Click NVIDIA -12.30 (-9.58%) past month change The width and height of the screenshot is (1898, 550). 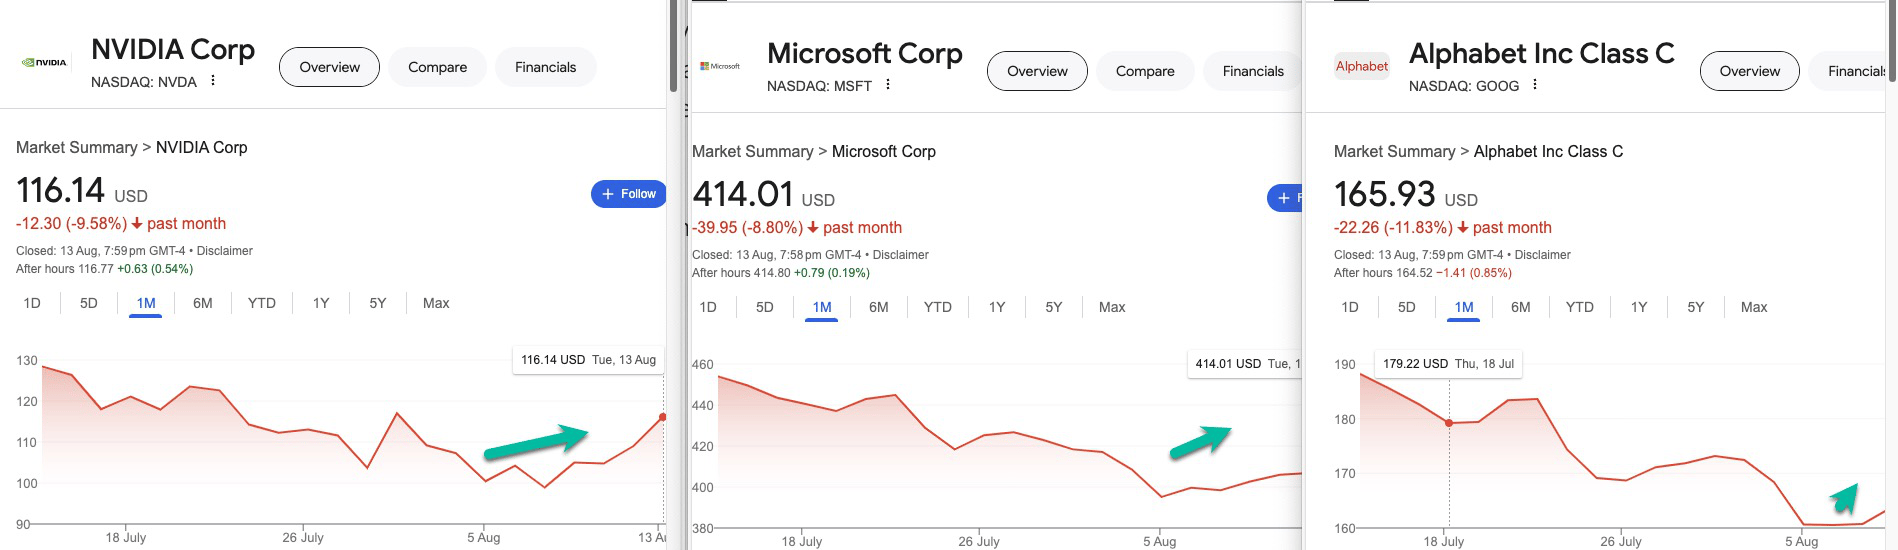tap(121, 224)
